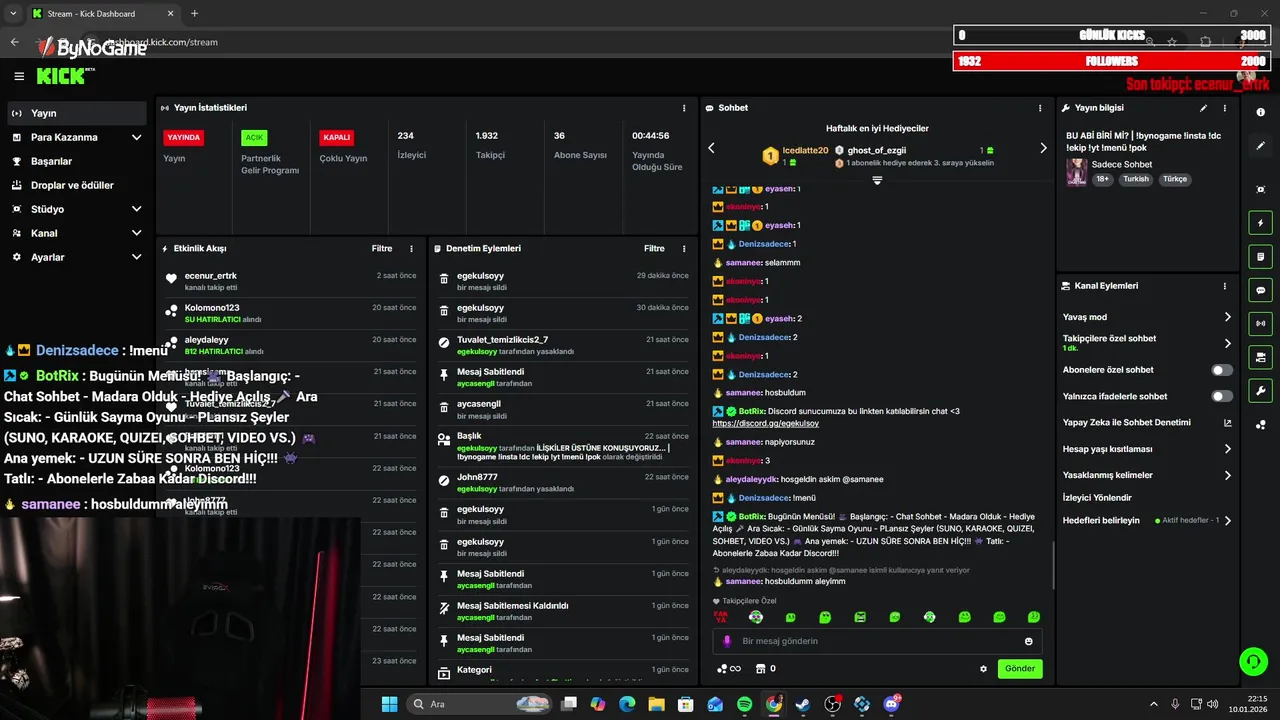Click the info icon in the right sidebar
The width and height of the screenshot is (1280, 720).
[1260, 112]
